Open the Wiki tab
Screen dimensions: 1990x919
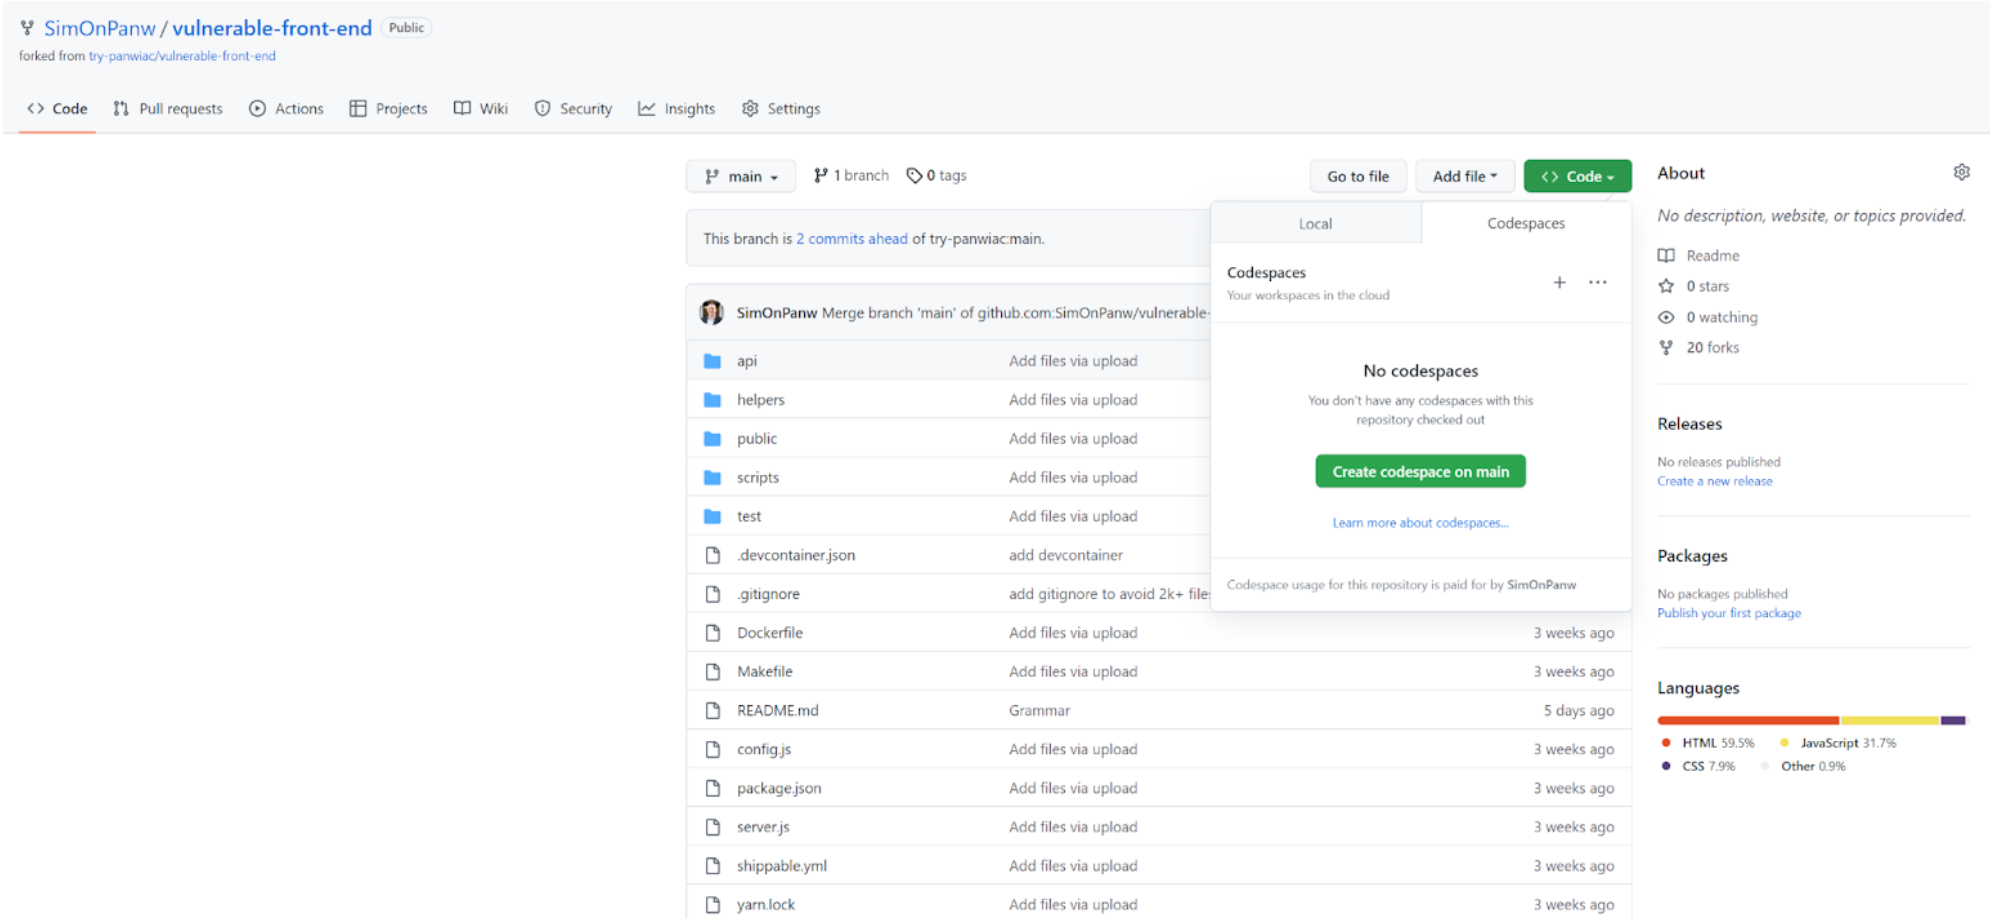(481, 109)
